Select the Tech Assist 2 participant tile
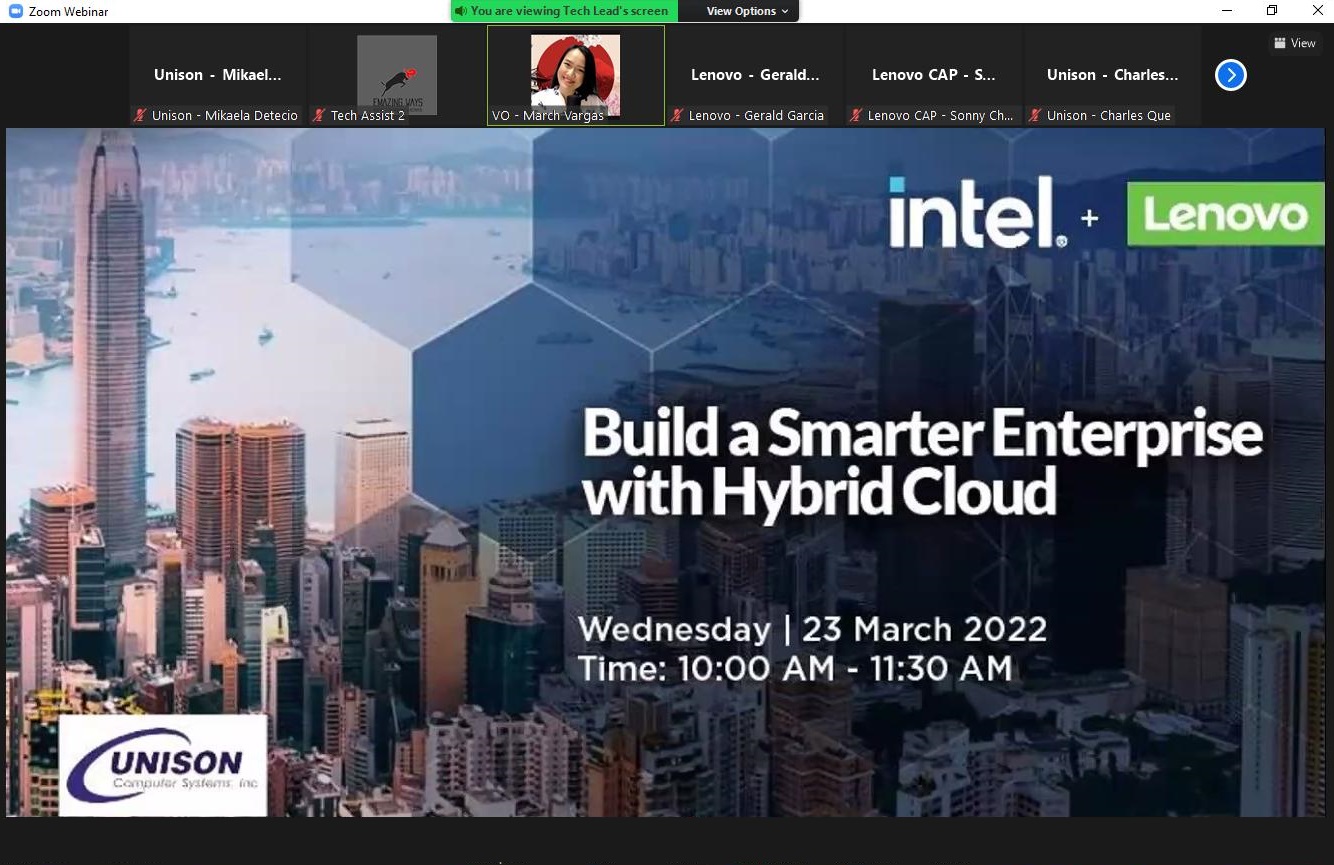Image resolution: width=1334 pixels, height=865 pixels. tap(396, 75)
